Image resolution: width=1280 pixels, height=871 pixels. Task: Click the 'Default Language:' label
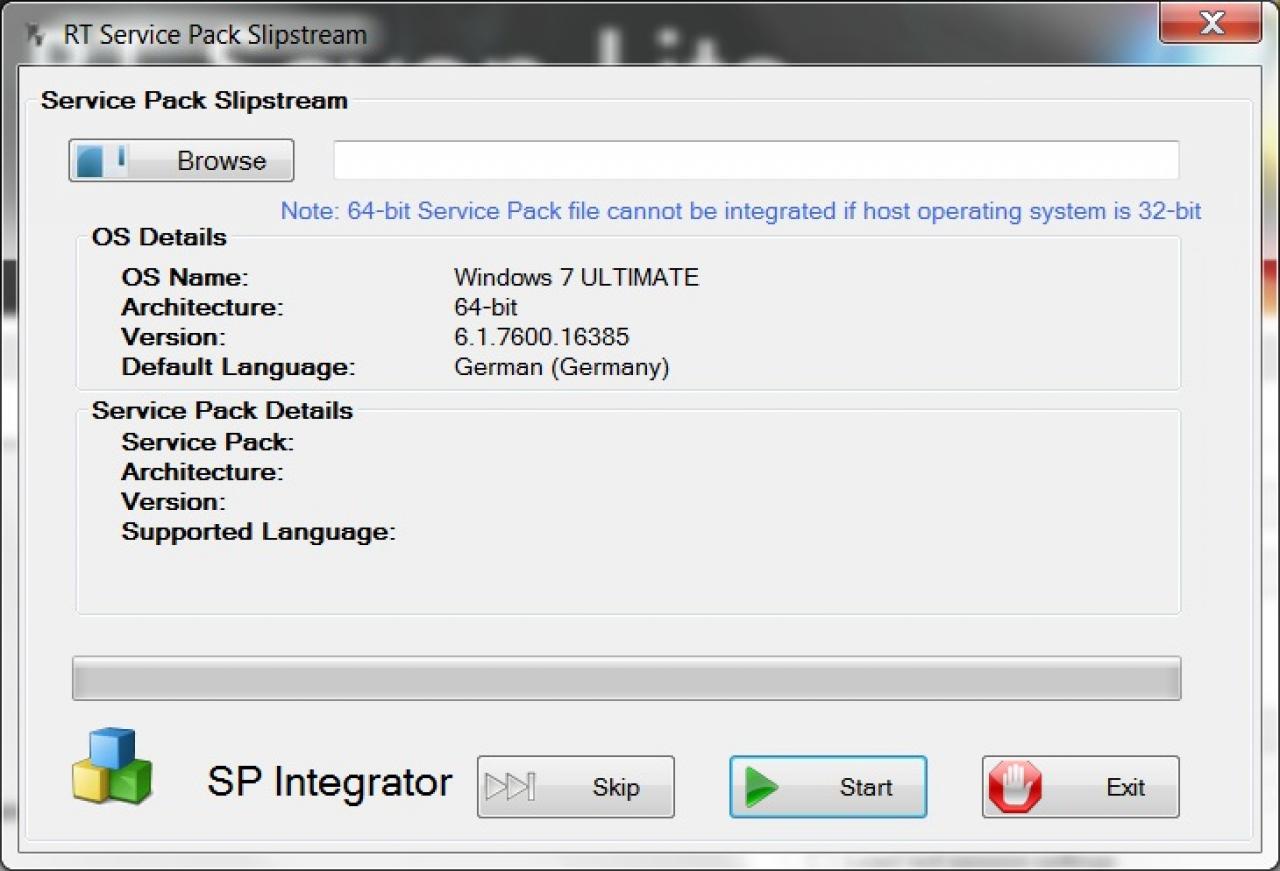[x=239, y=367]
